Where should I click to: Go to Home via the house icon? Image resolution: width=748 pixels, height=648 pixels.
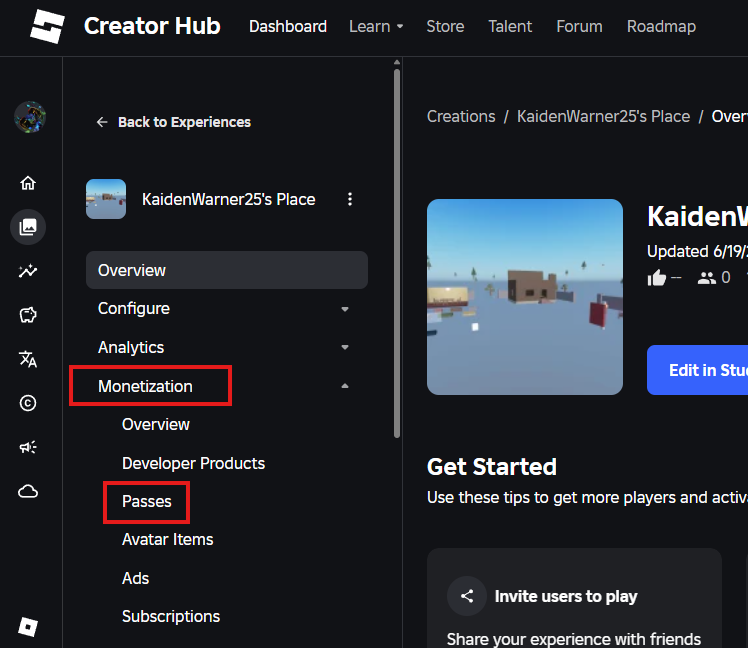(x=28, y=183)
